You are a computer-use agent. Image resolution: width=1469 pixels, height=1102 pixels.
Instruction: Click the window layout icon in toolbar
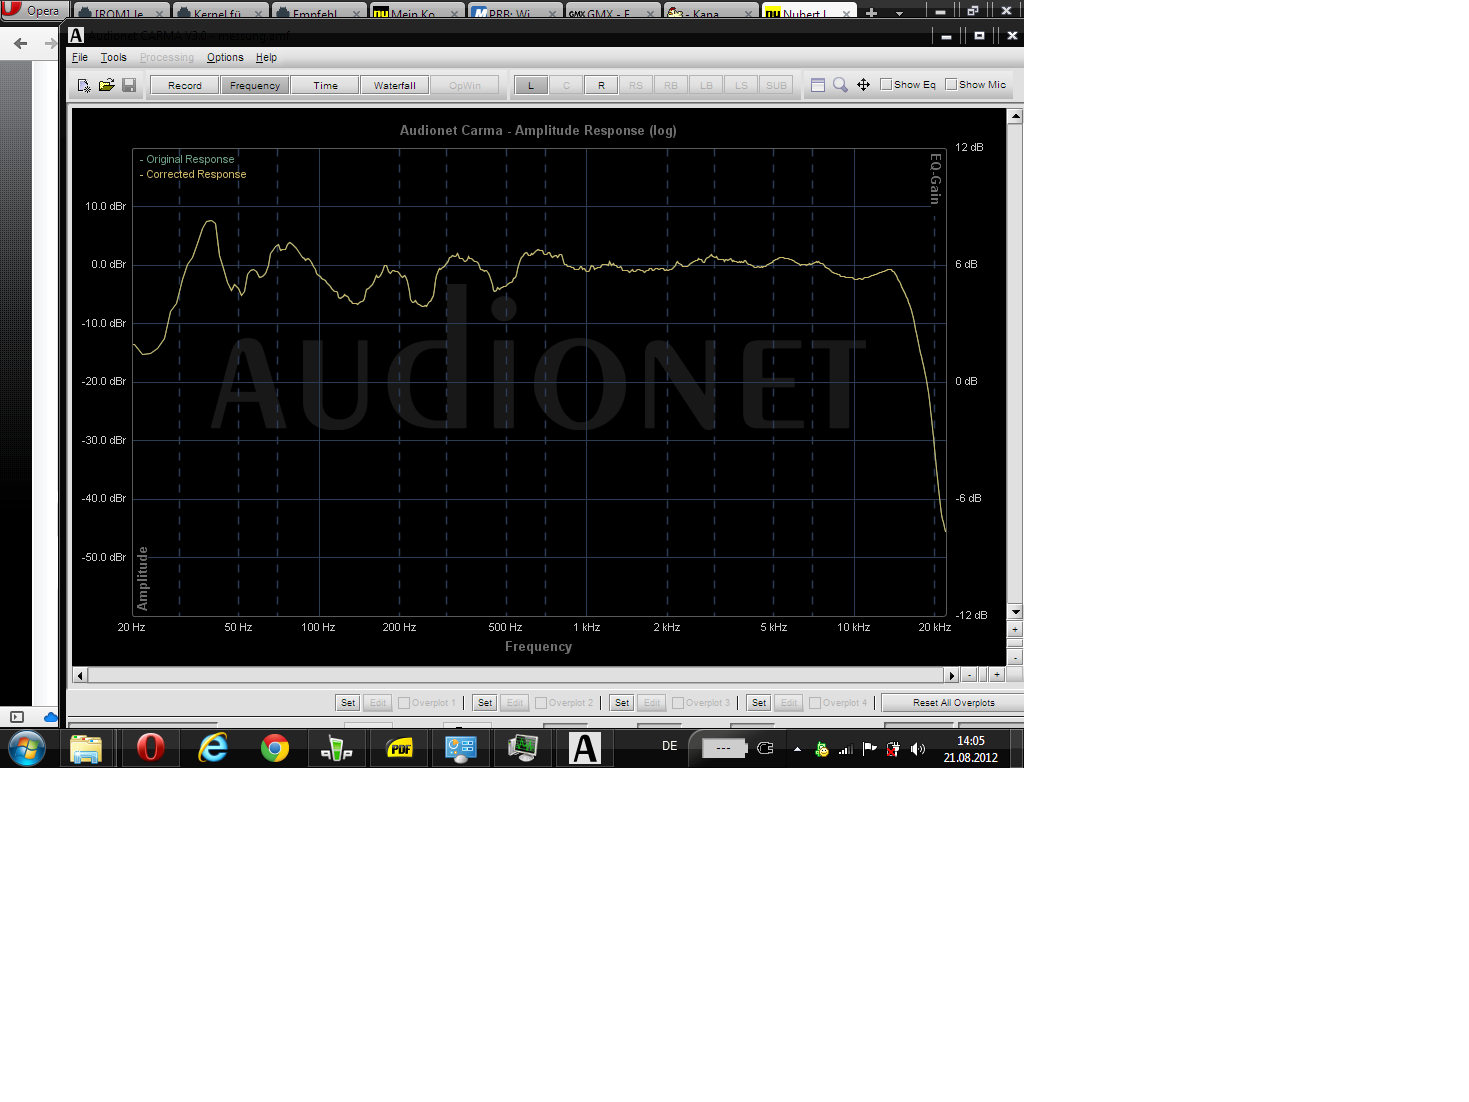pyautogui.click(x=817, y=85)
